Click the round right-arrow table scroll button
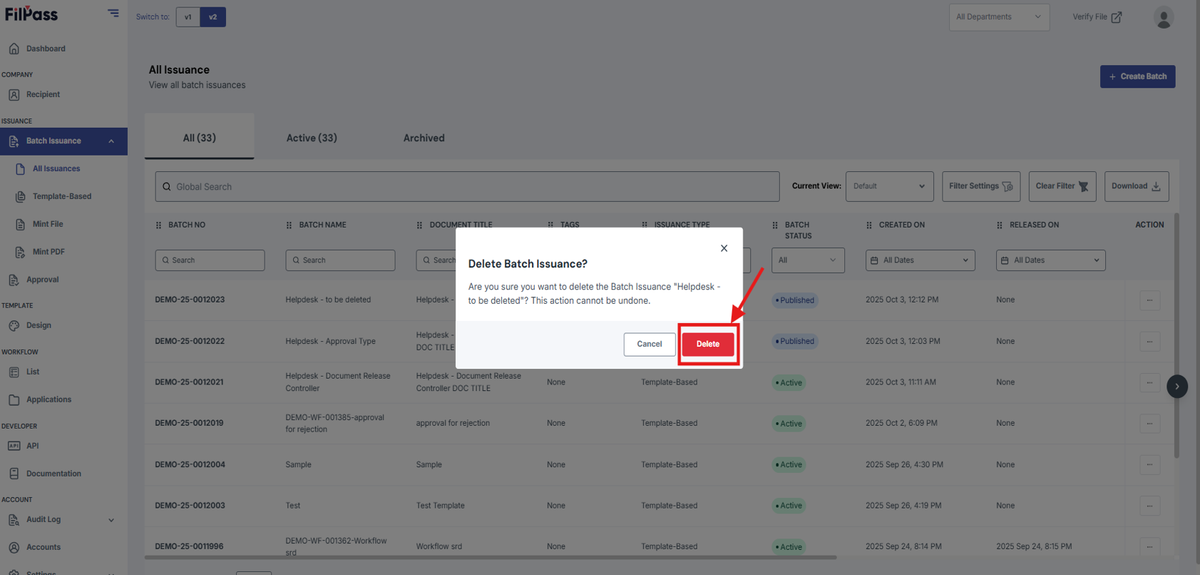Viewport: 1200px width, 575px height. click(1177, 386)
